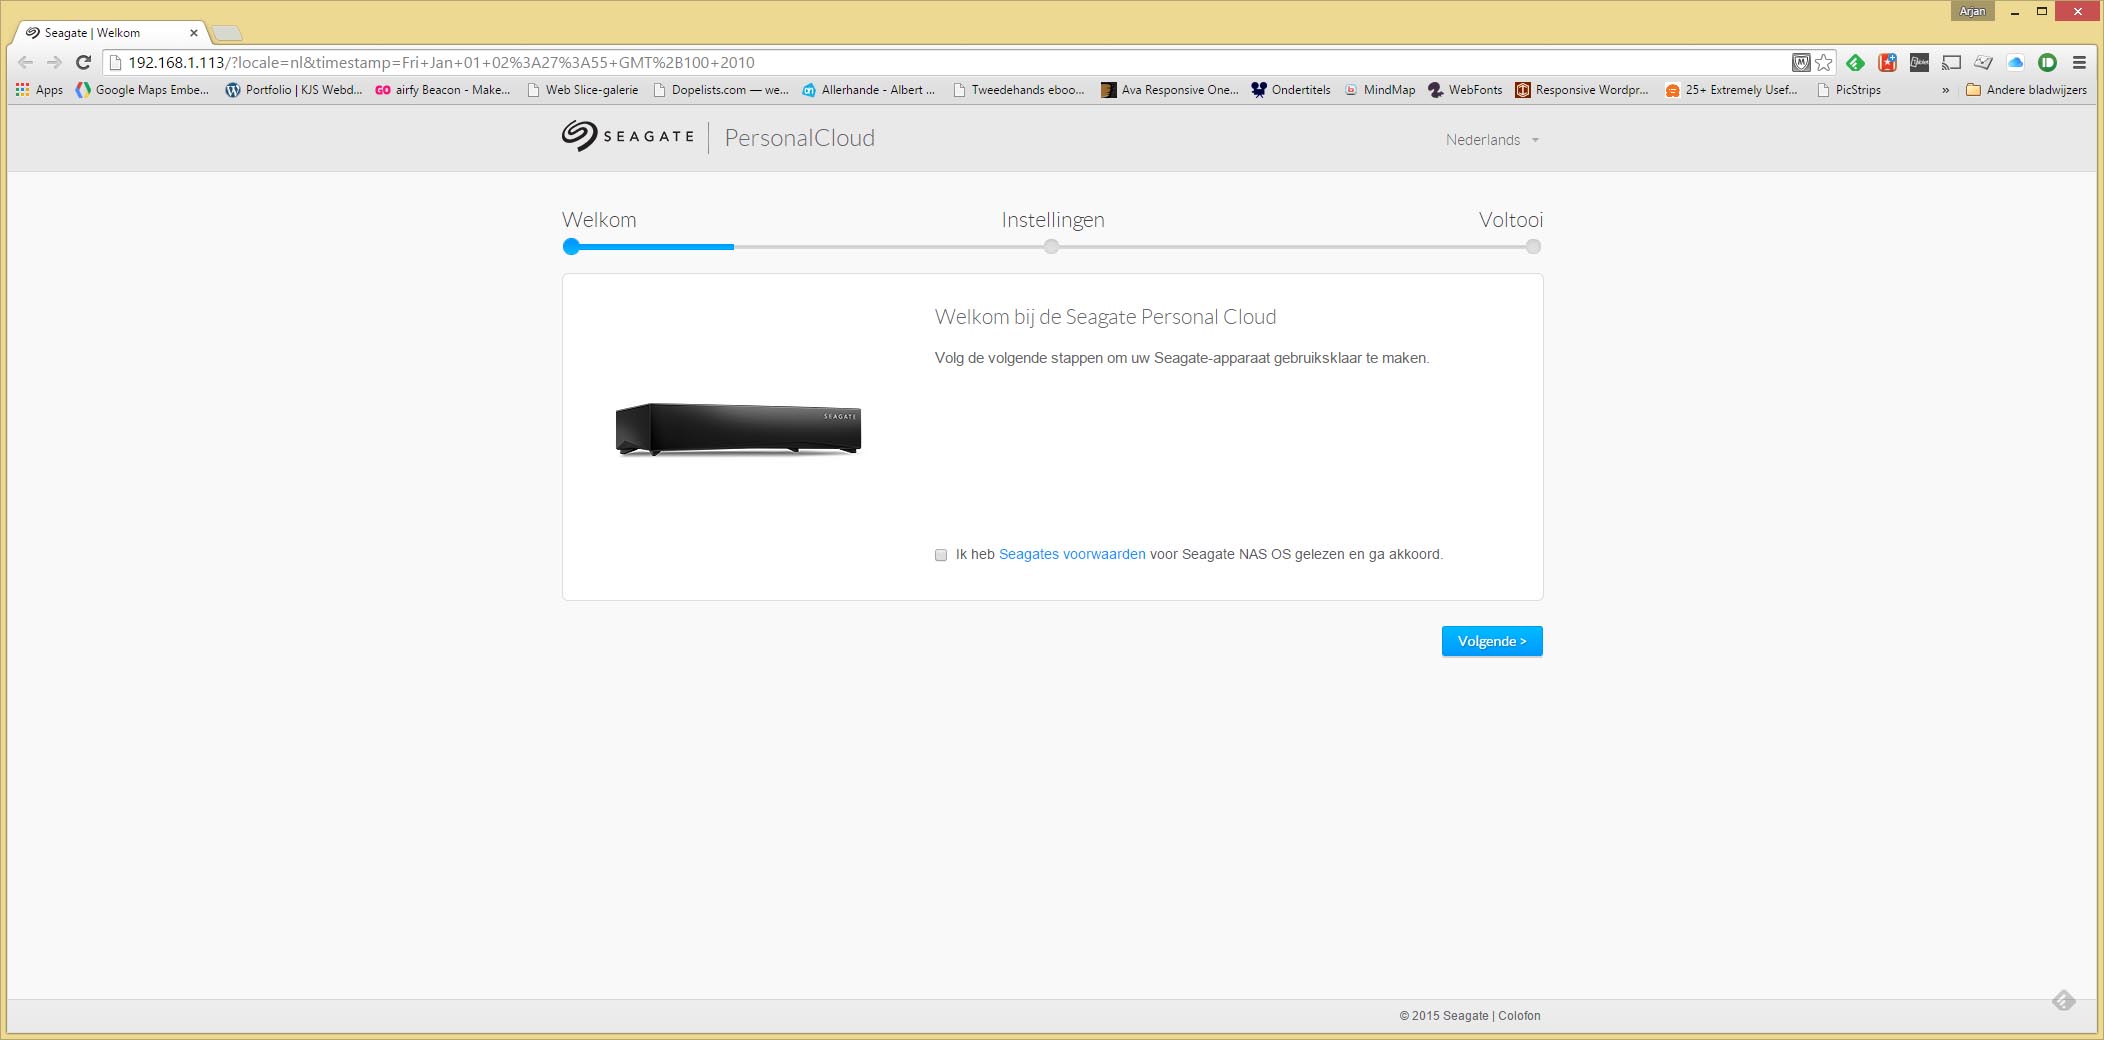Image resolution: width=2104 pixels, height=1040 pixels.
Task: Open Web Slice-galerie bookmark
Action: (582, 90)
